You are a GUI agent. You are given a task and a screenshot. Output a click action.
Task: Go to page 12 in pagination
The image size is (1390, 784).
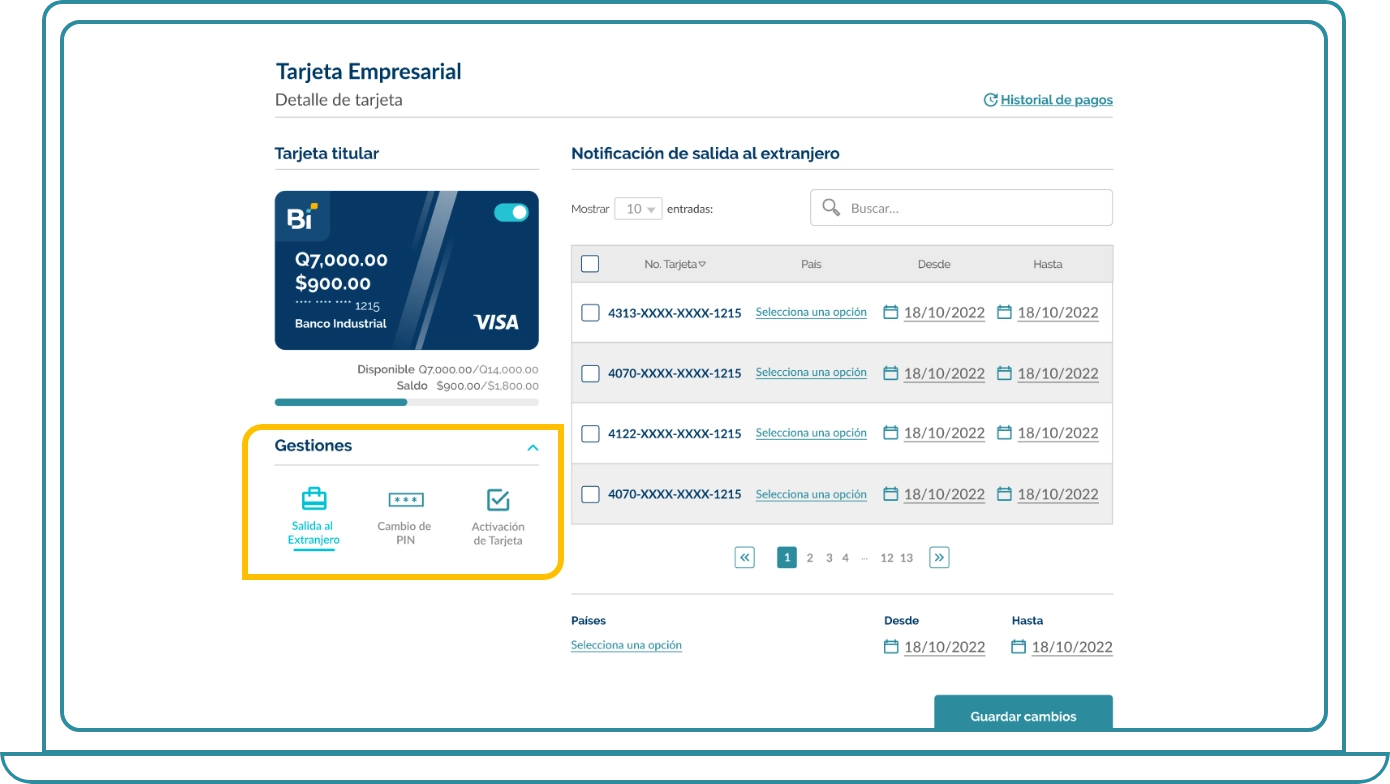(887, 558)
